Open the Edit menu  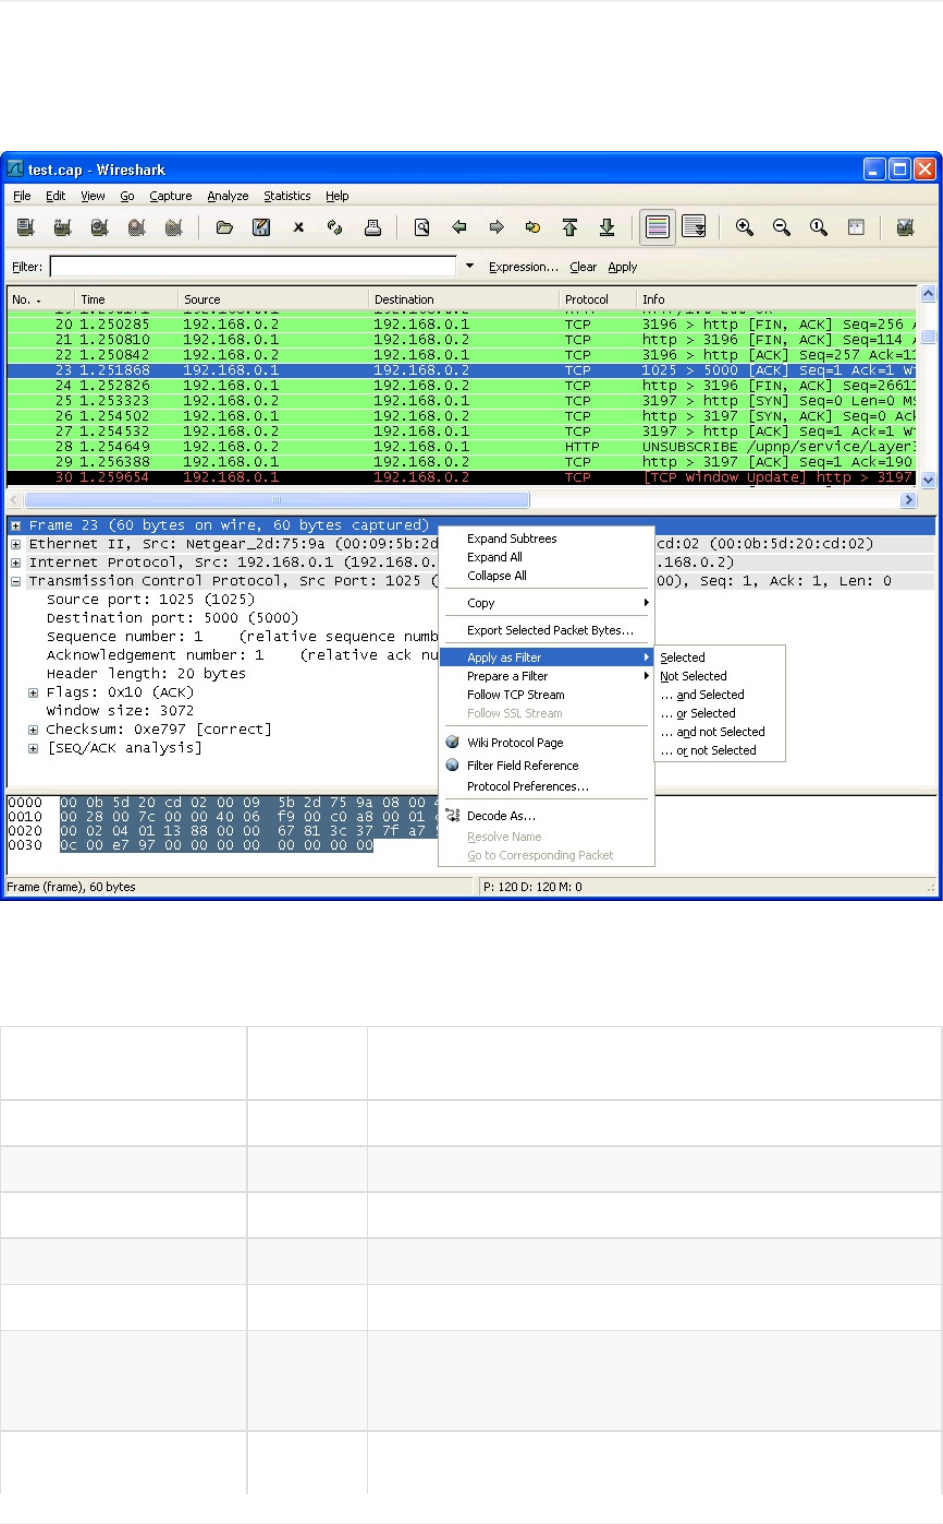[x=56, y=196]
